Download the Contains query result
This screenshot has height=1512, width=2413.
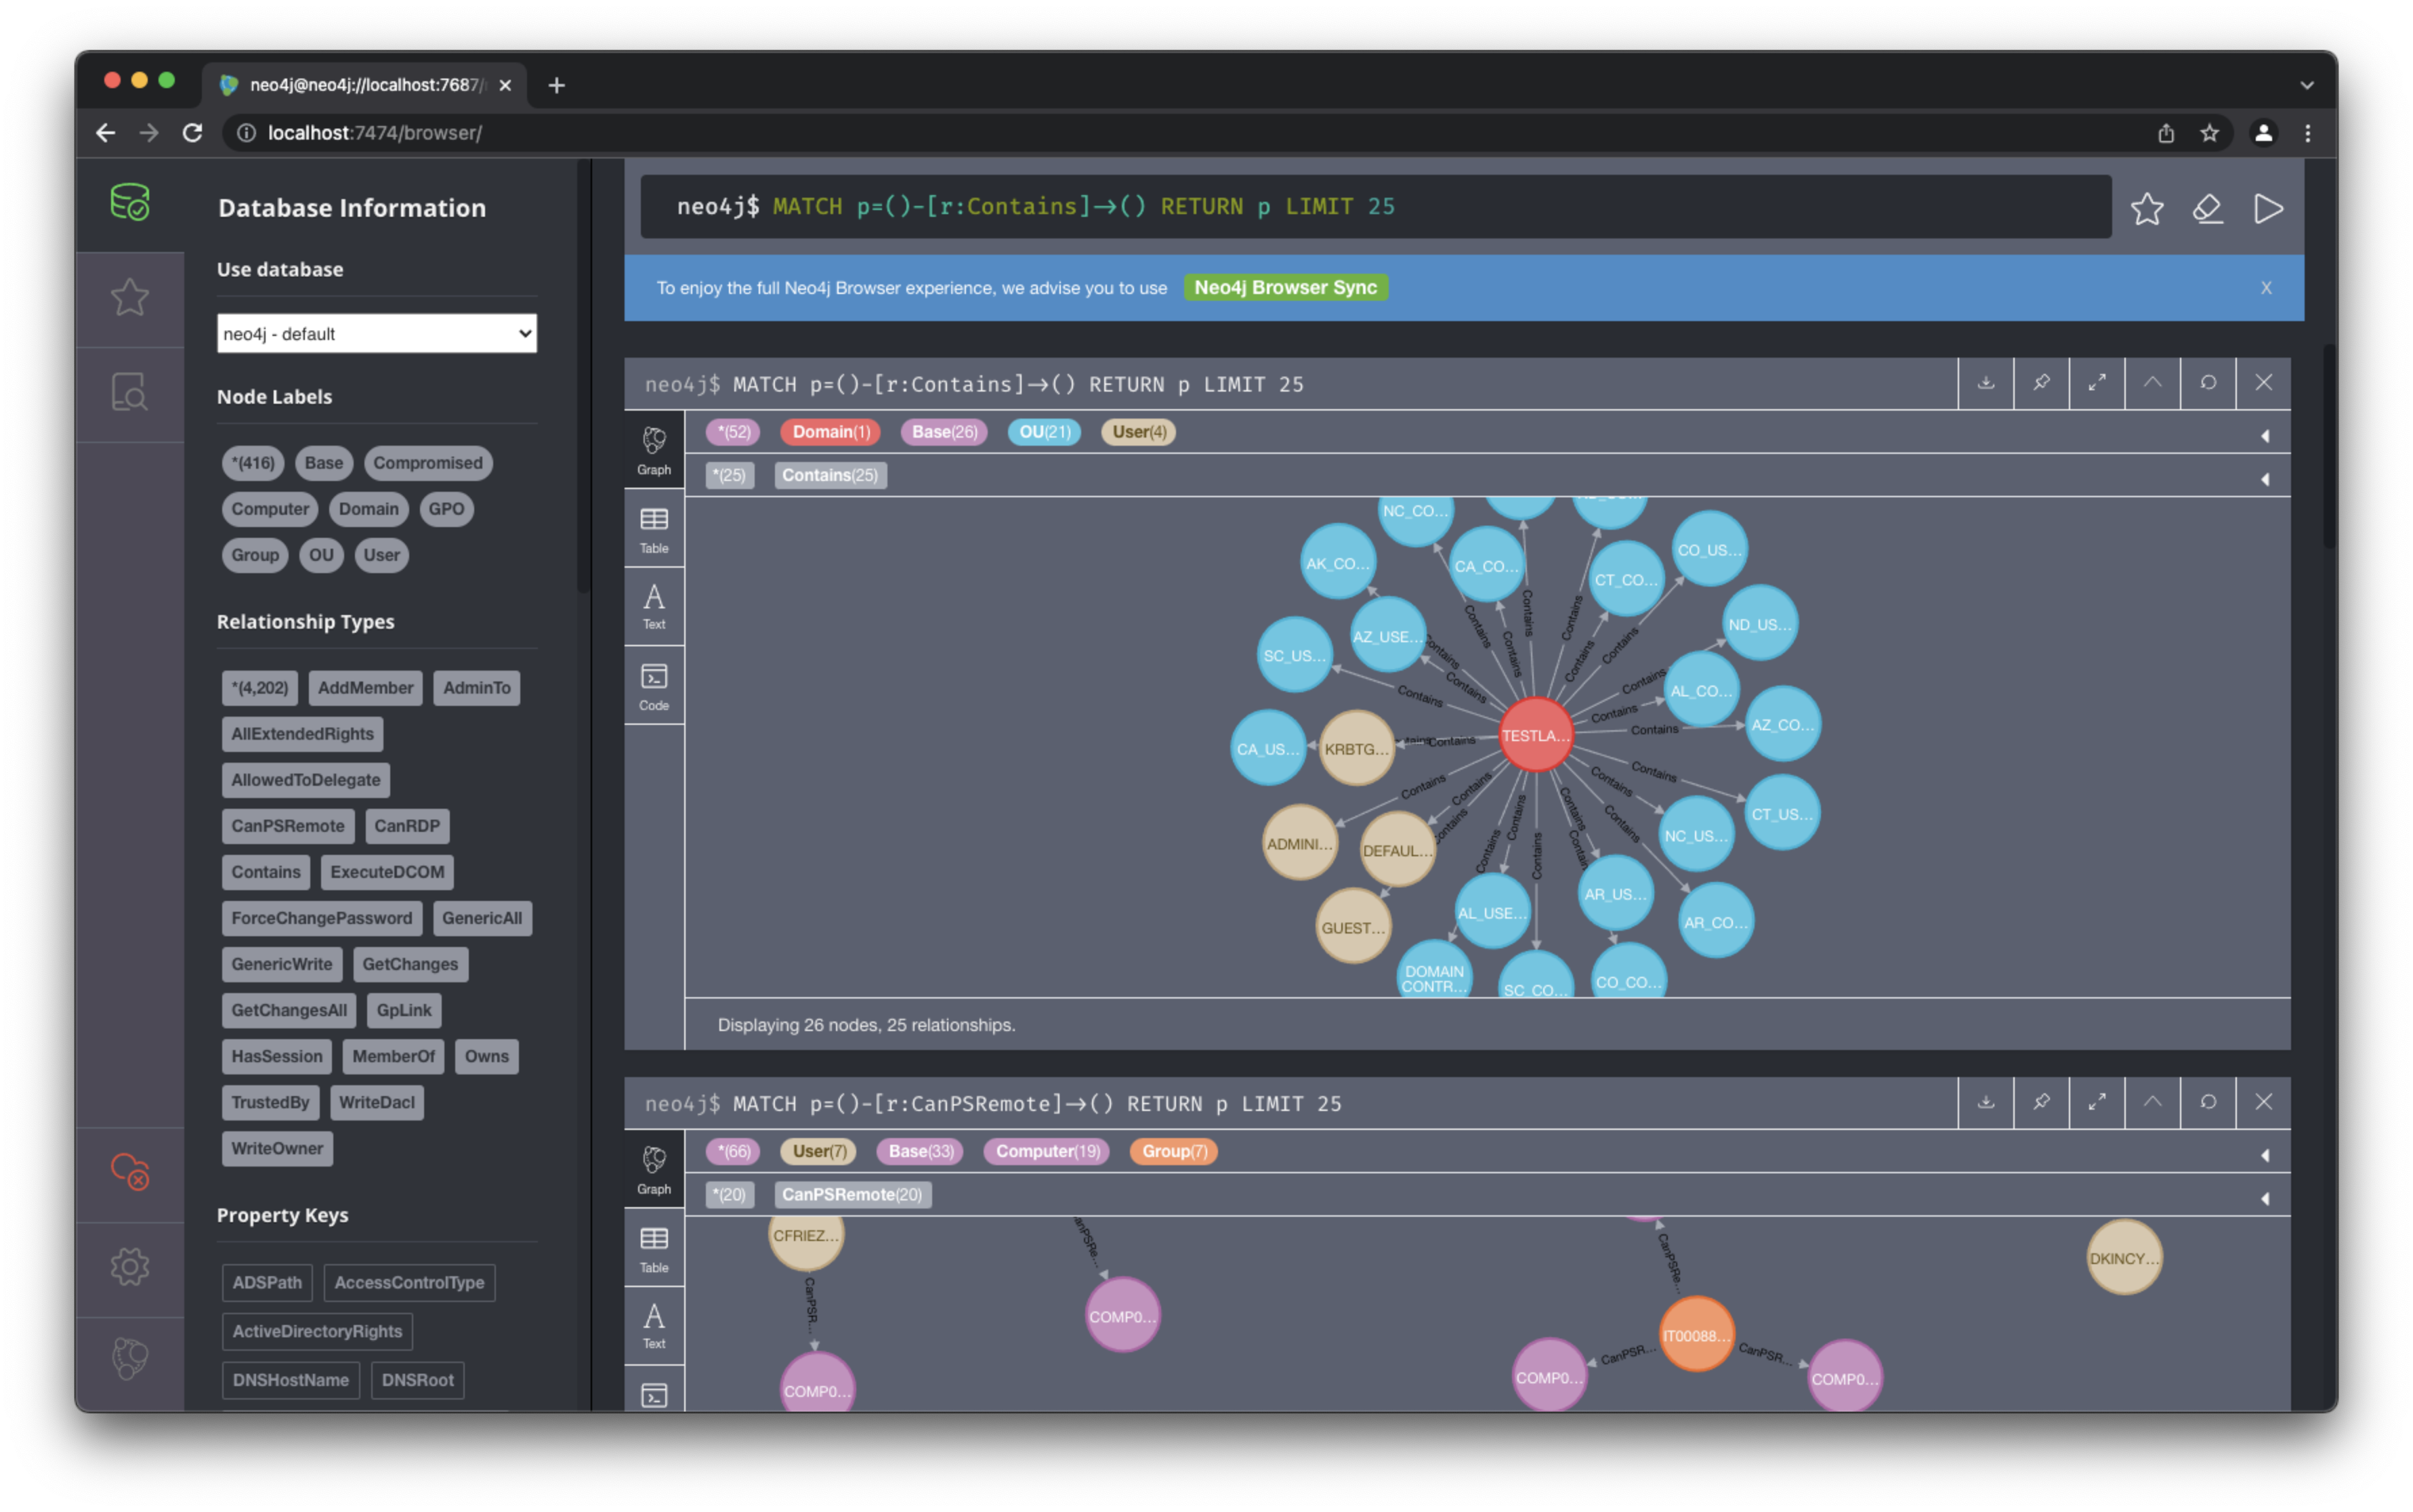(1986, 383)
